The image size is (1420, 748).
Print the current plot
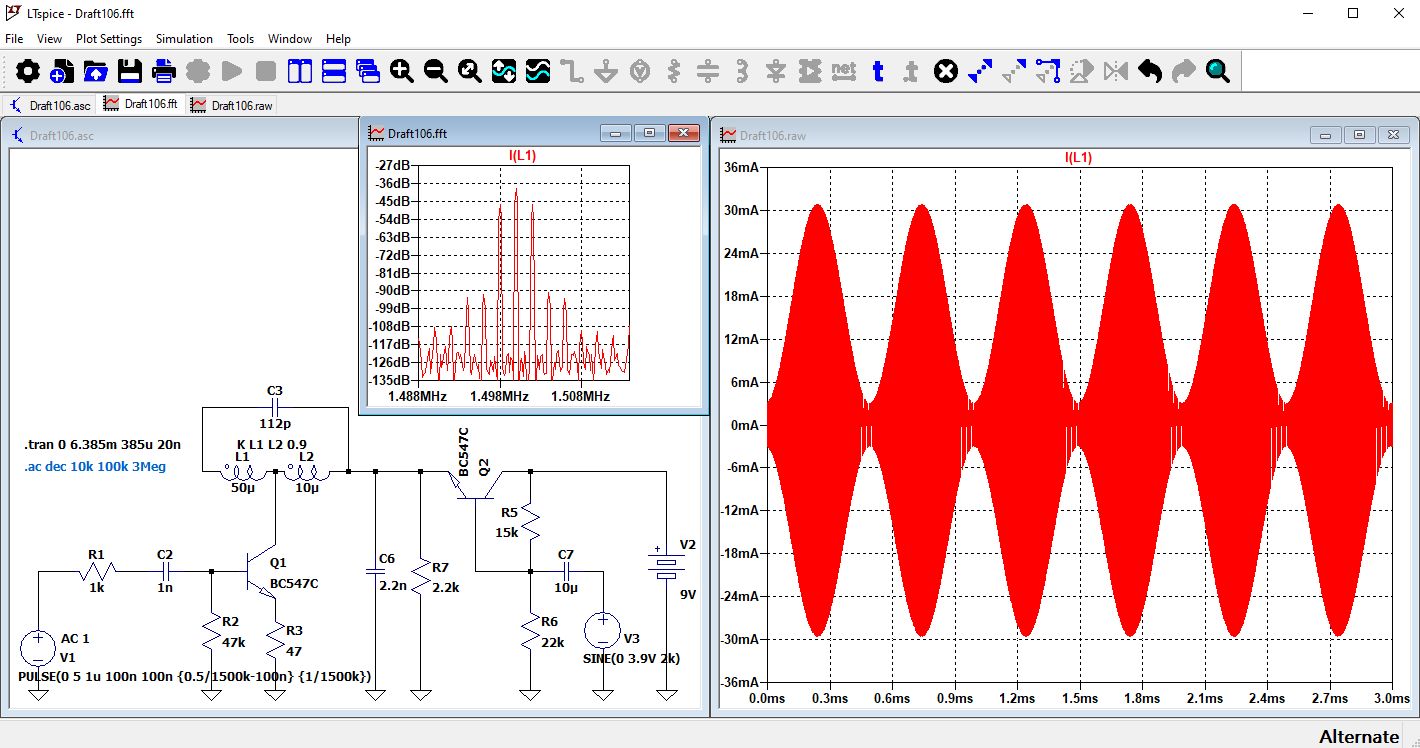pyautogui.click(x=164, y=71)
